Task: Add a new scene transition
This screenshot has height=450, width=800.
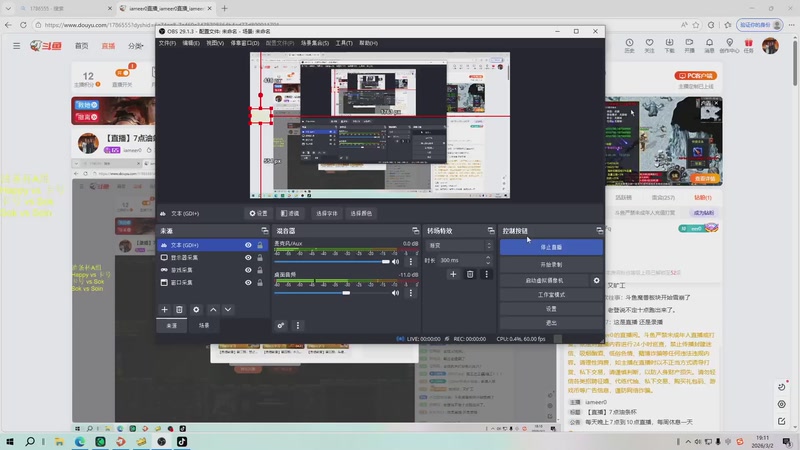Action: coord(453,274)
